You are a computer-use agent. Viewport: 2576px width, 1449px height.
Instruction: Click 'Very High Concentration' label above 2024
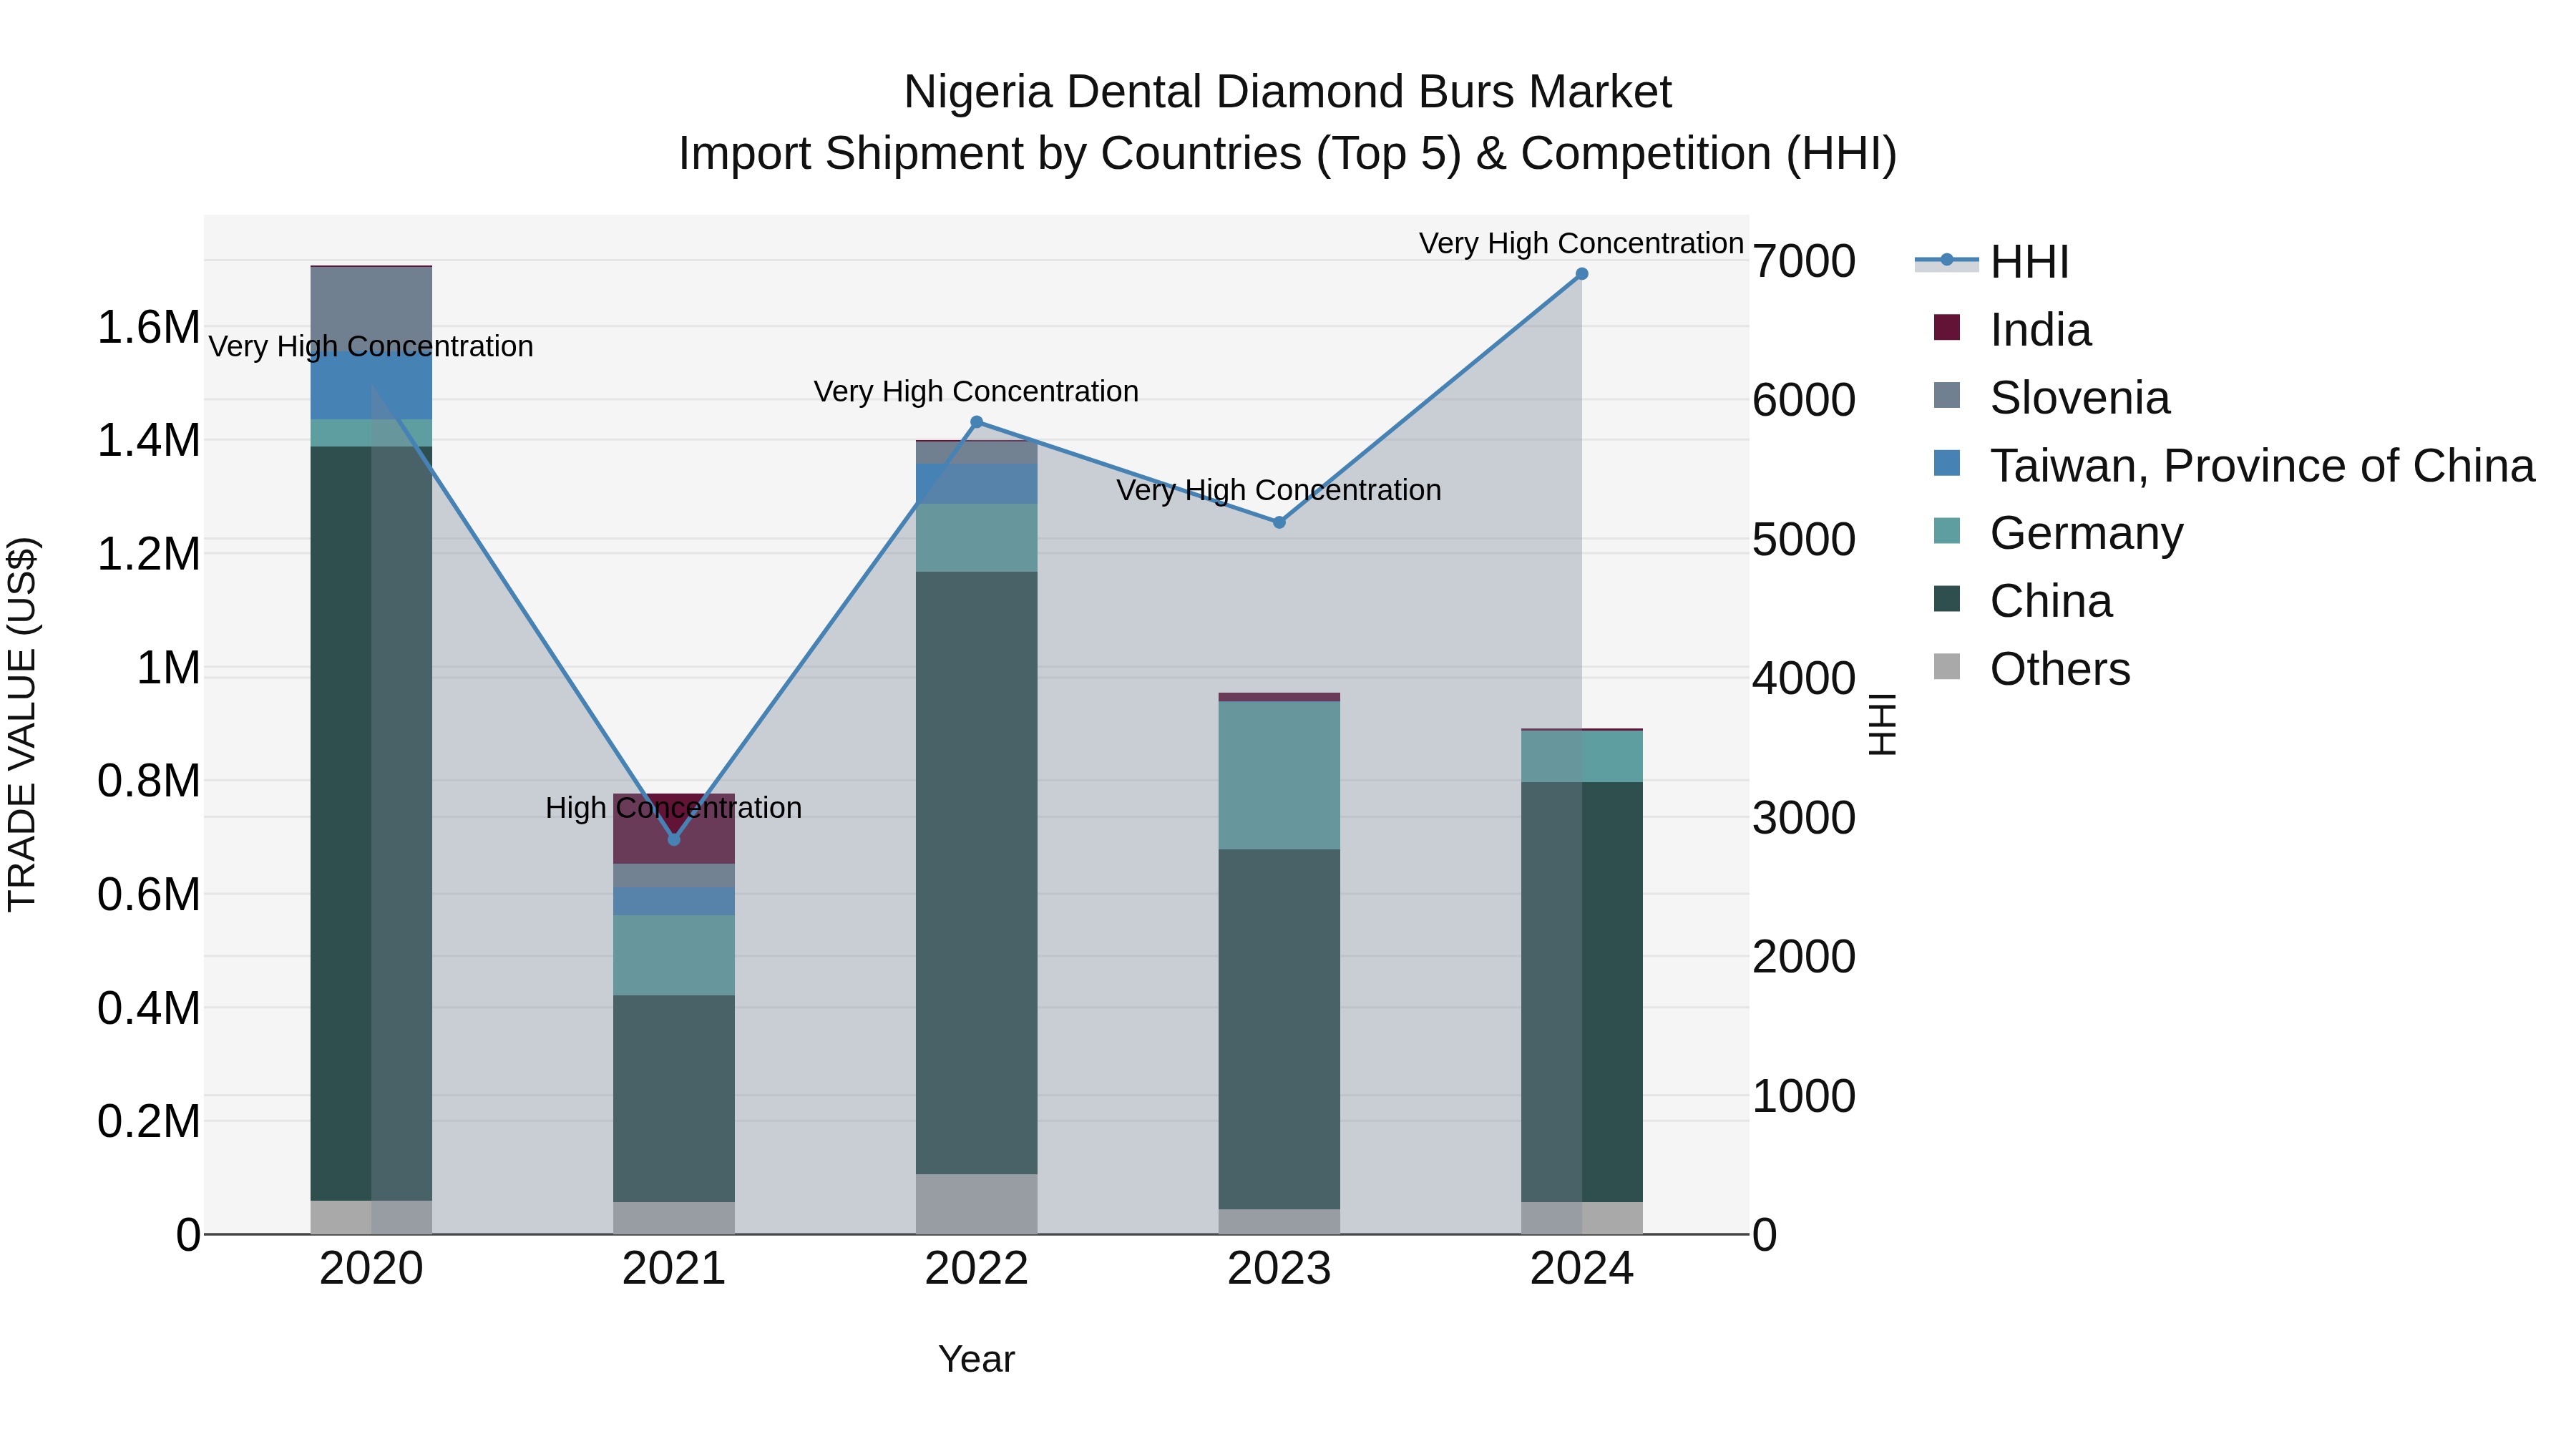[x=1582, y=243]
